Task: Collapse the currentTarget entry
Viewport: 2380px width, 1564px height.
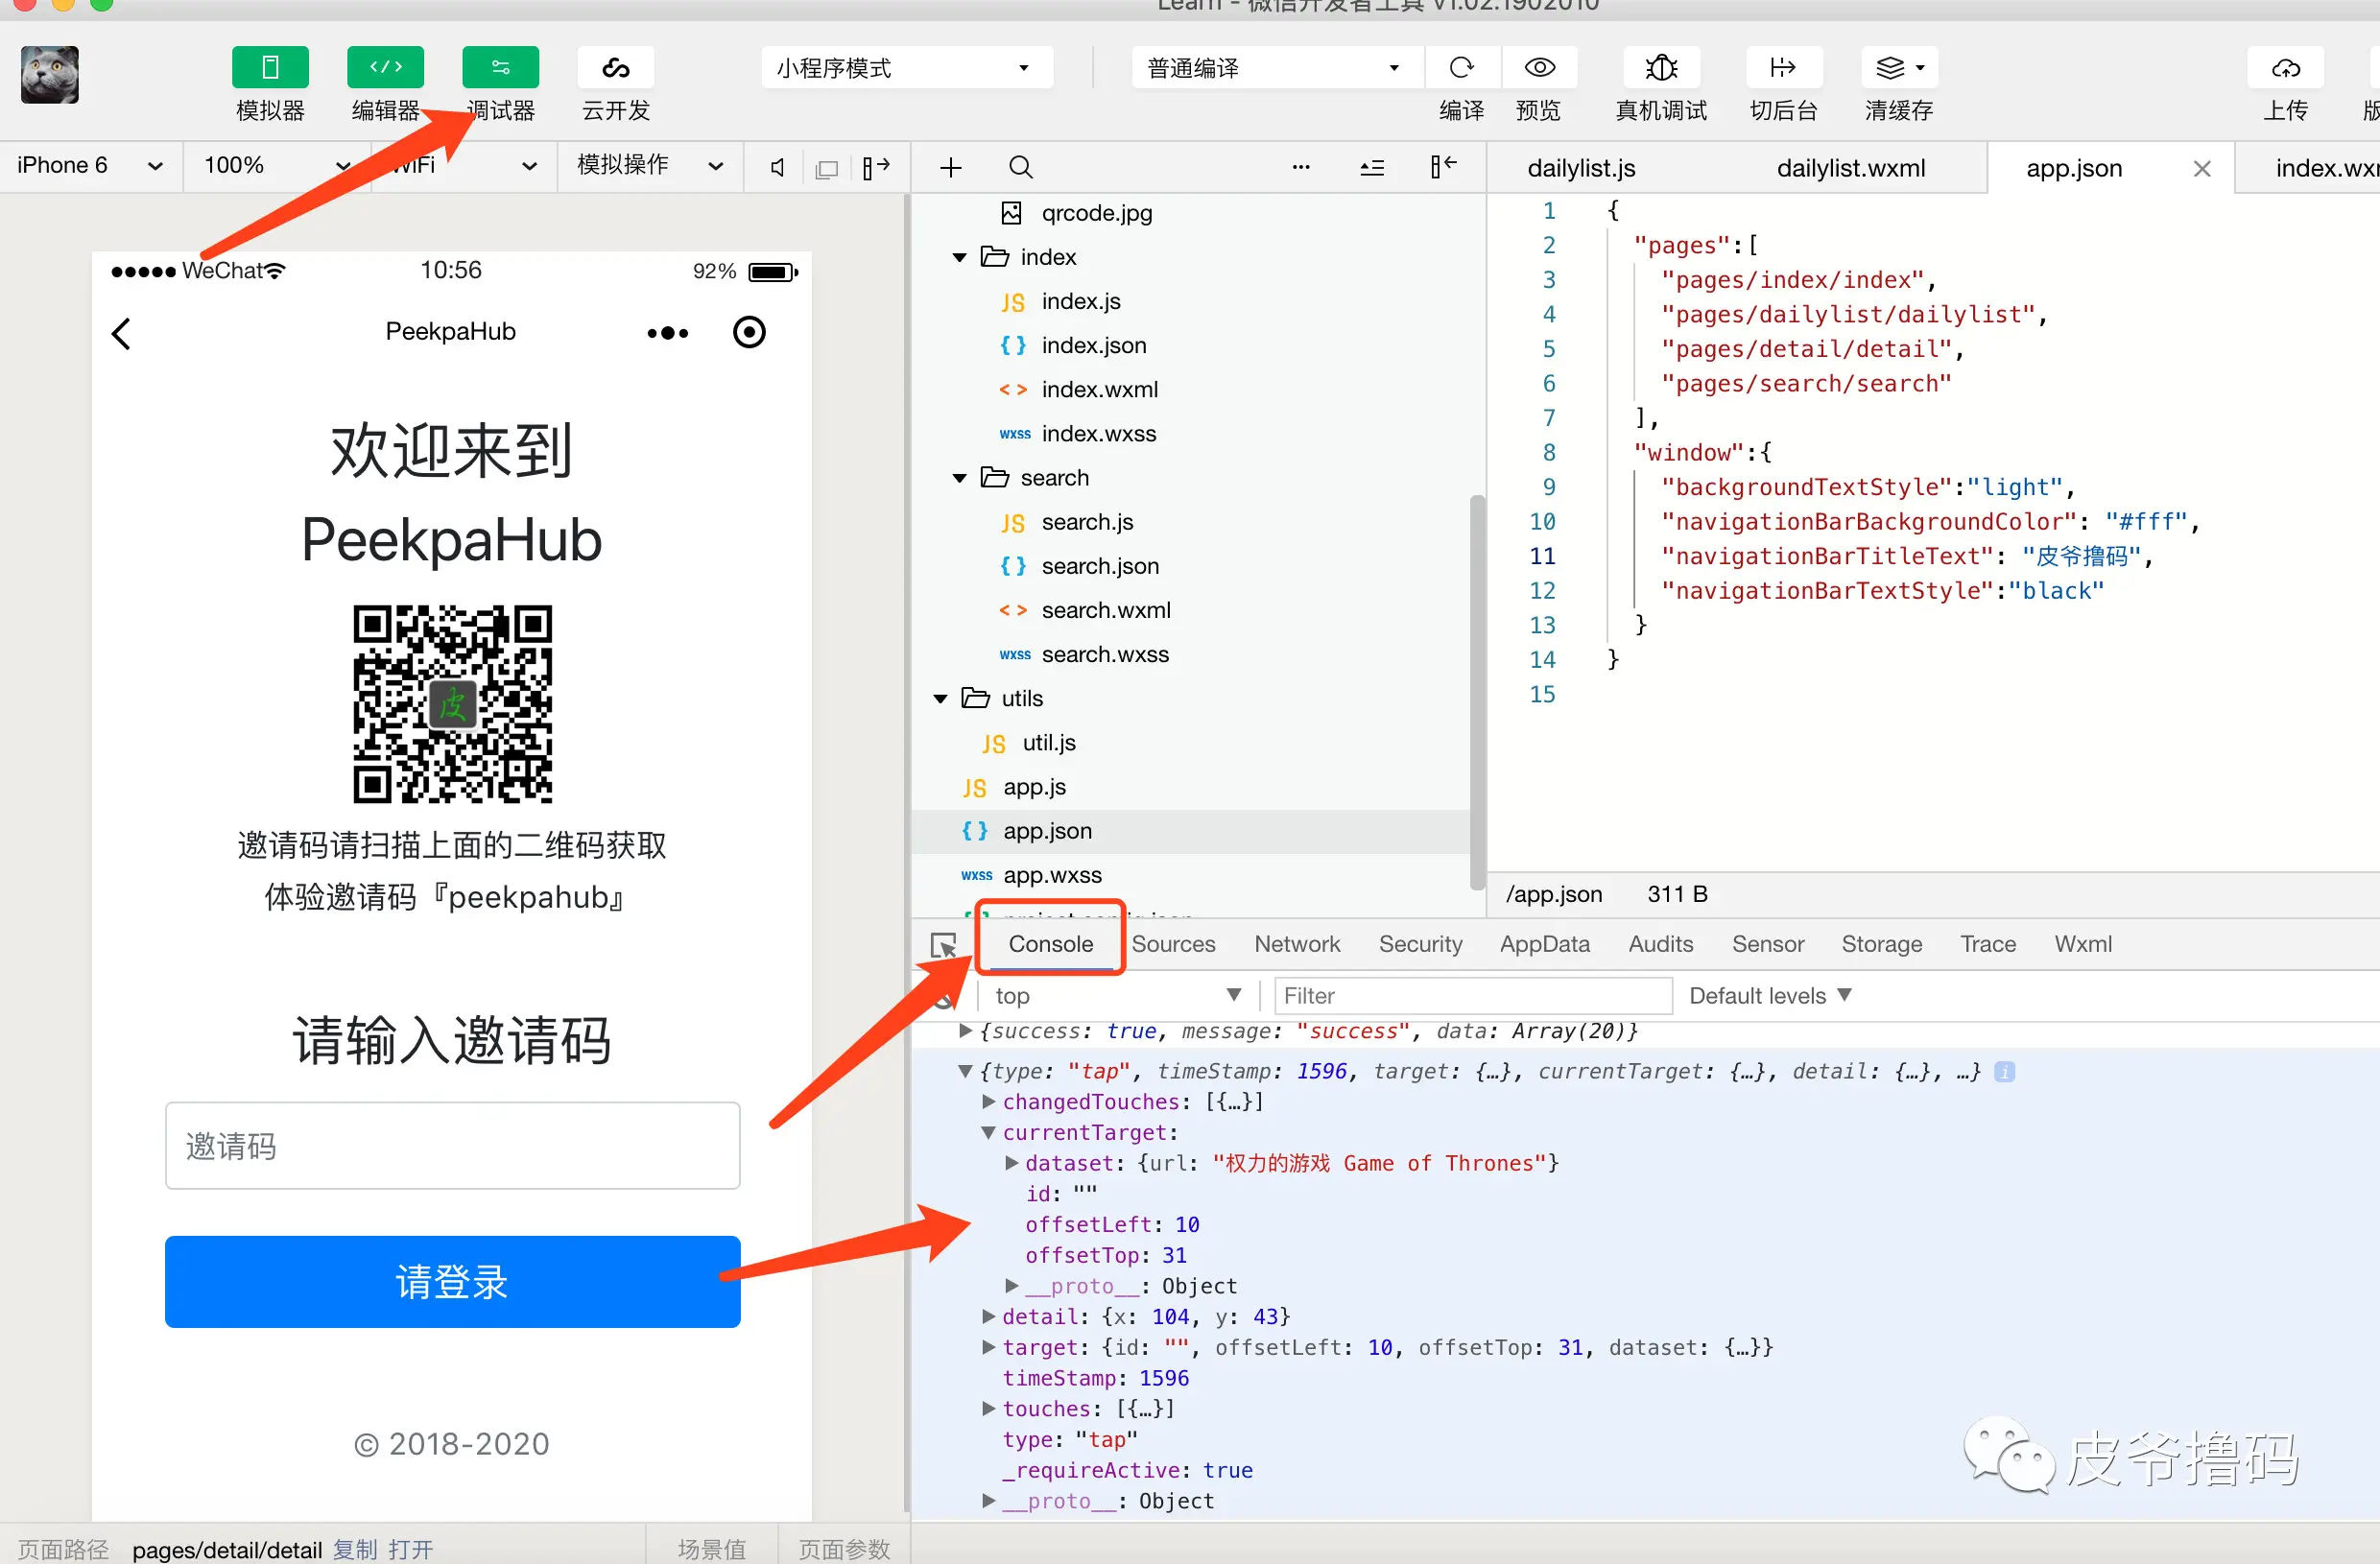Action: (x=989, y=1133)
